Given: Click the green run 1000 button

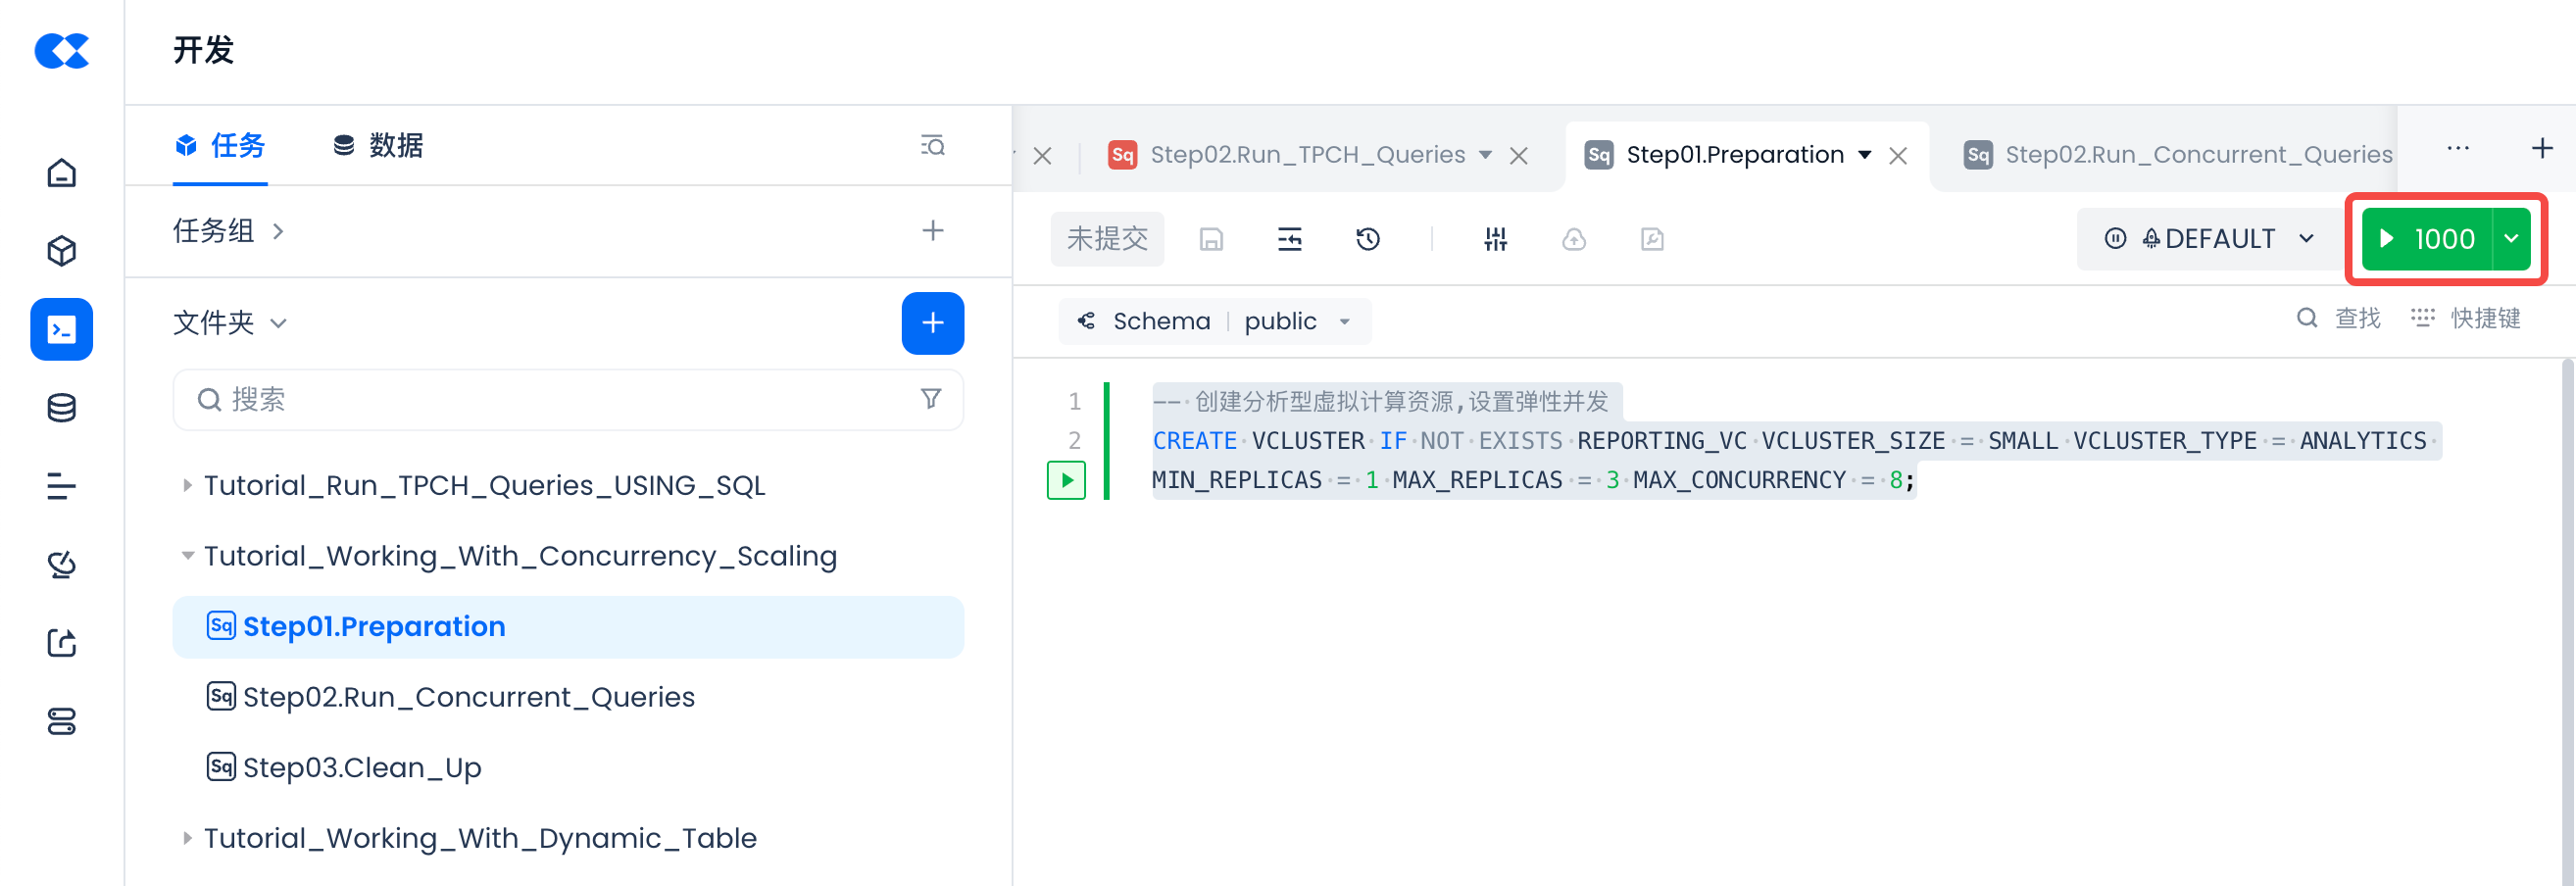Looking at the screenshot, I should [x=2427, y=239].
